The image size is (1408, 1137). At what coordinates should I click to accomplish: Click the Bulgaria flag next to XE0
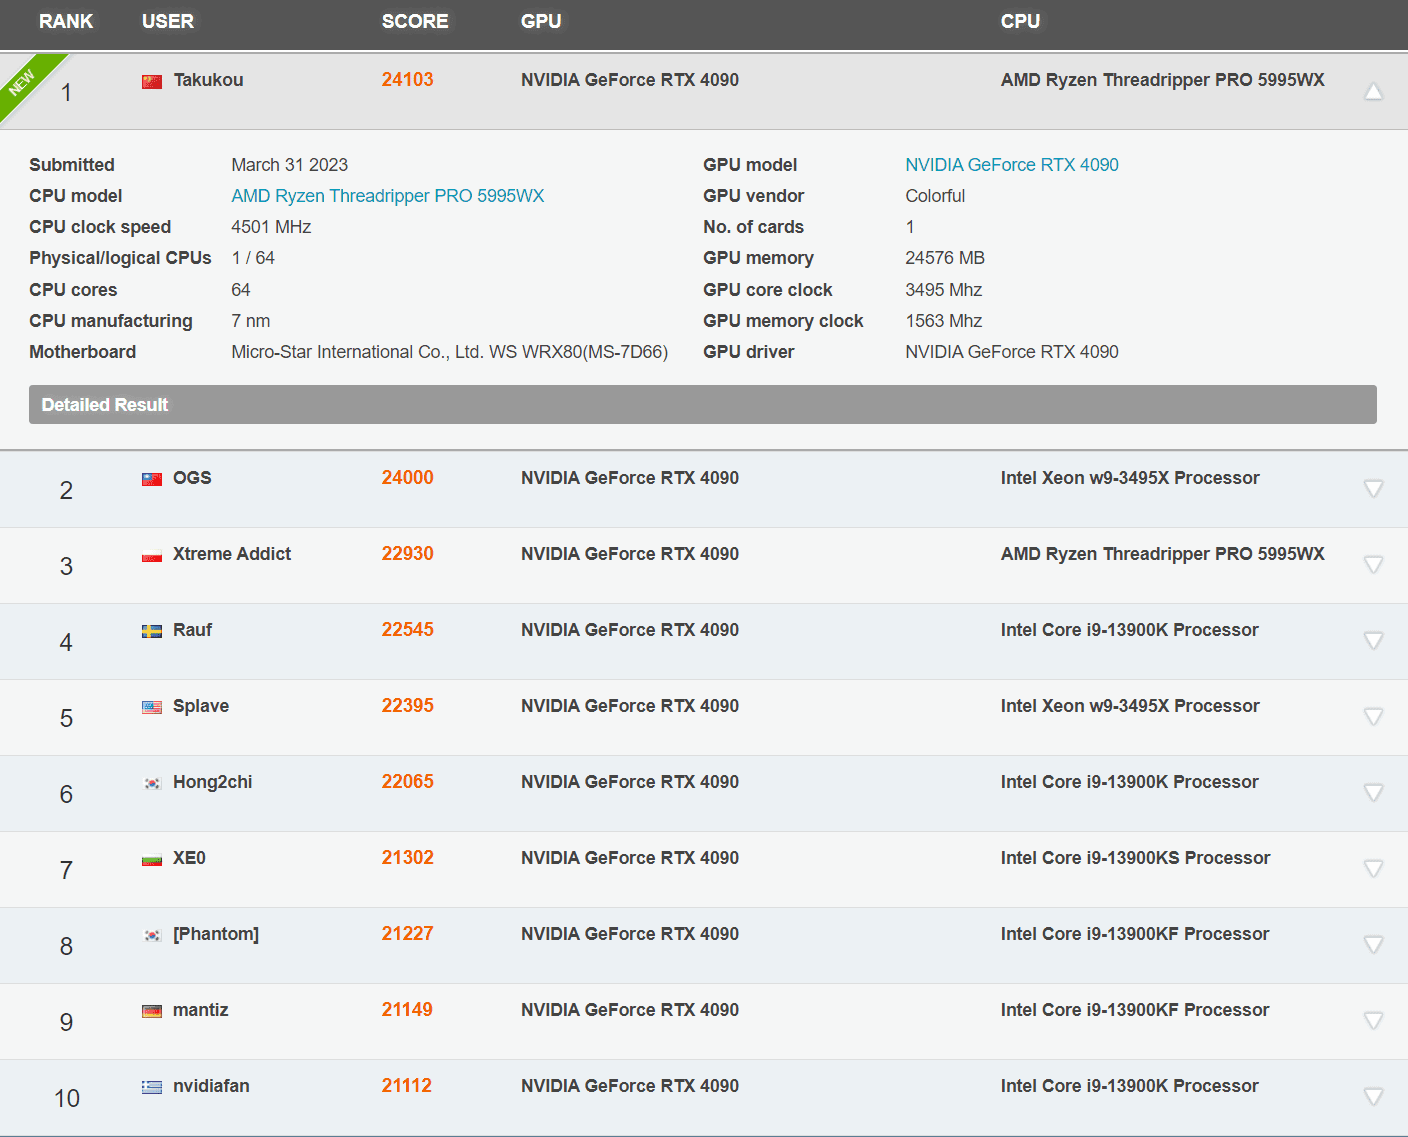tap(152, 859)
